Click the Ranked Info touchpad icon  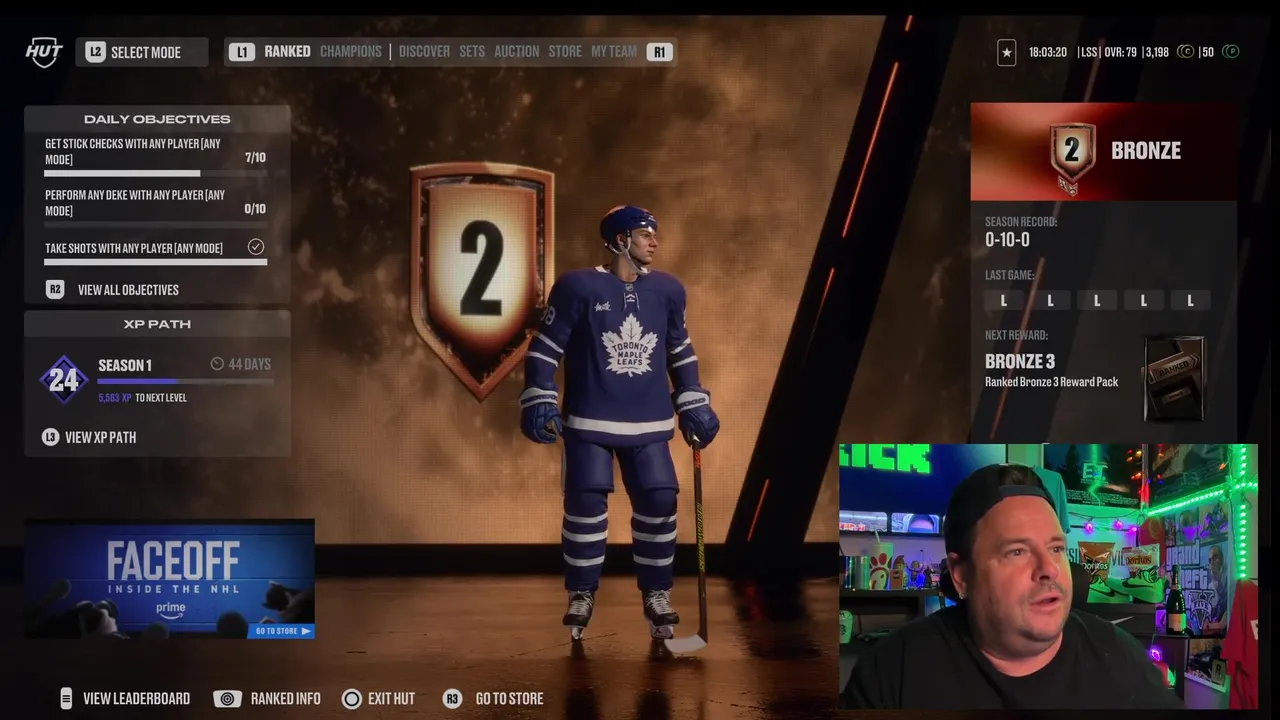click(228, 698)
